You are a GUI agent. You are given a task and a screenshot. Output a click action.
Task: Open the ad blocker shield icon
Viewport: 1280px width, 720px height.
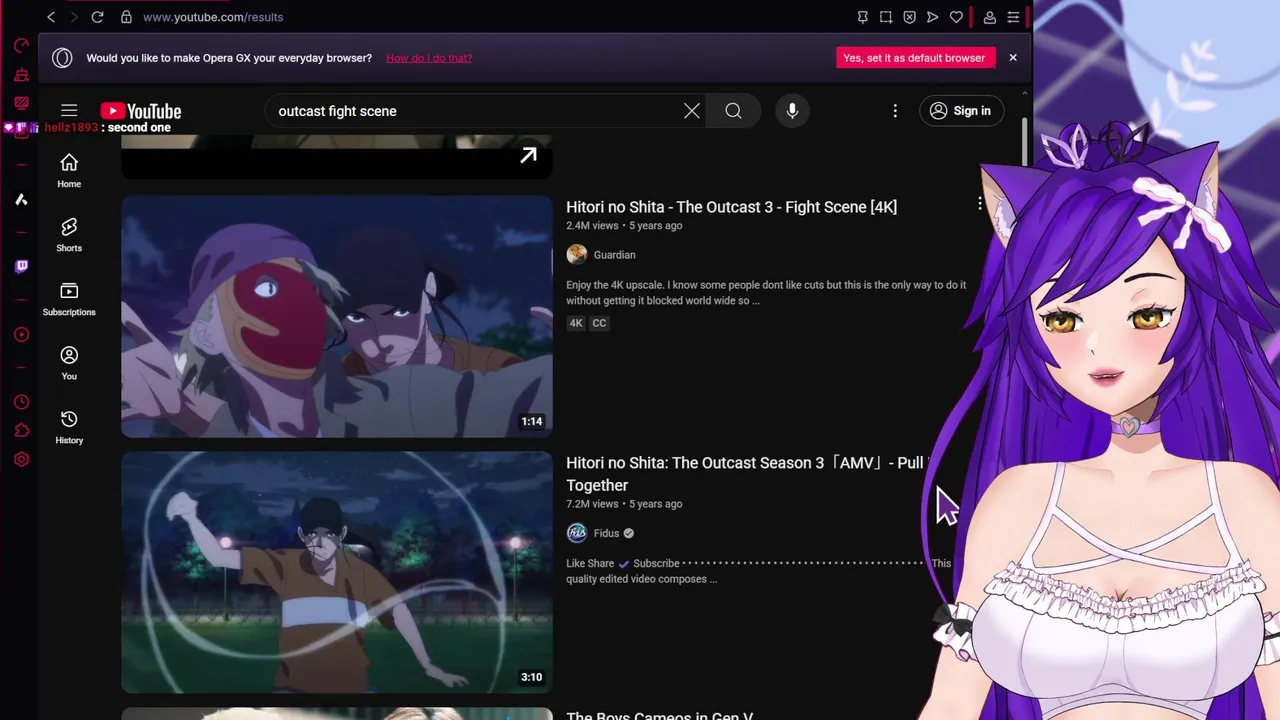(x=909, y=17)
